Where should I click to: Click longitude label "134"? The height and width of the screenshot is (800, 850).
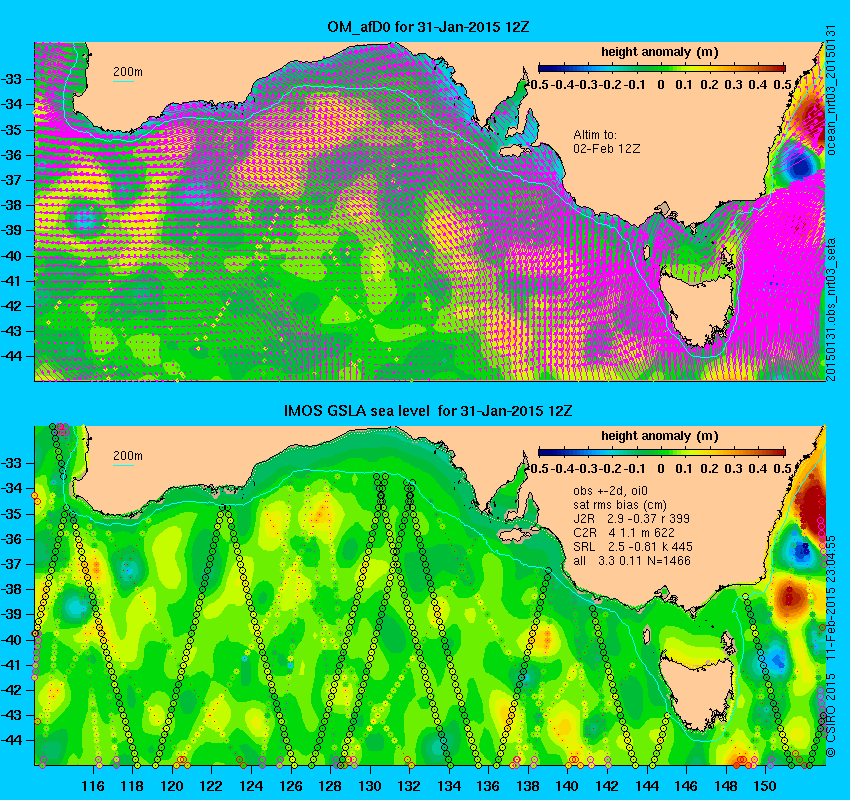pos(449,786)
